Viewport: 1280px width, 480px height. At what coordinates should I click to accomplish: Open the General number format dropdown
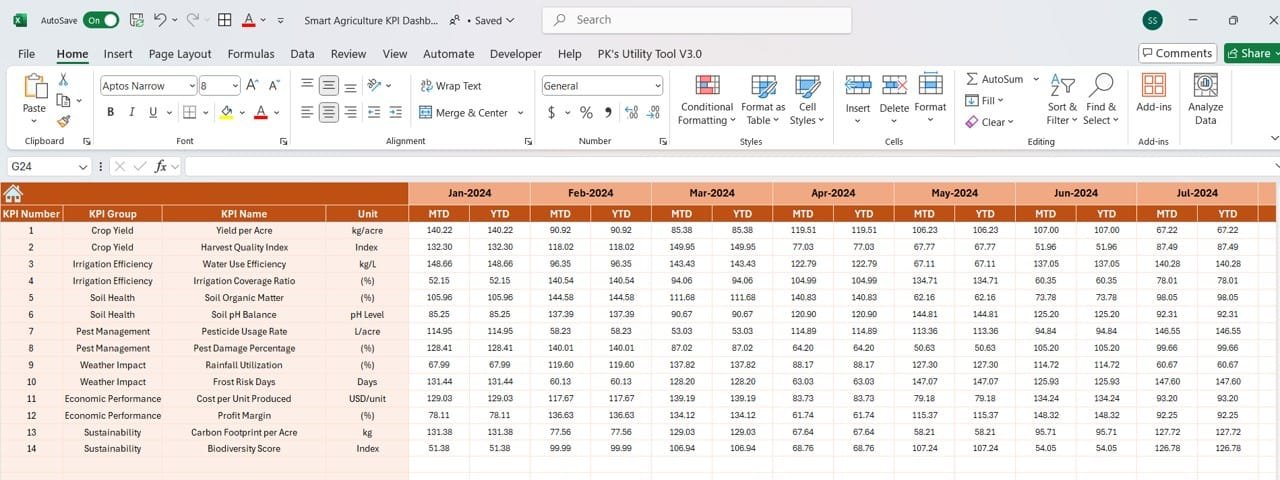tap(657, 86)
